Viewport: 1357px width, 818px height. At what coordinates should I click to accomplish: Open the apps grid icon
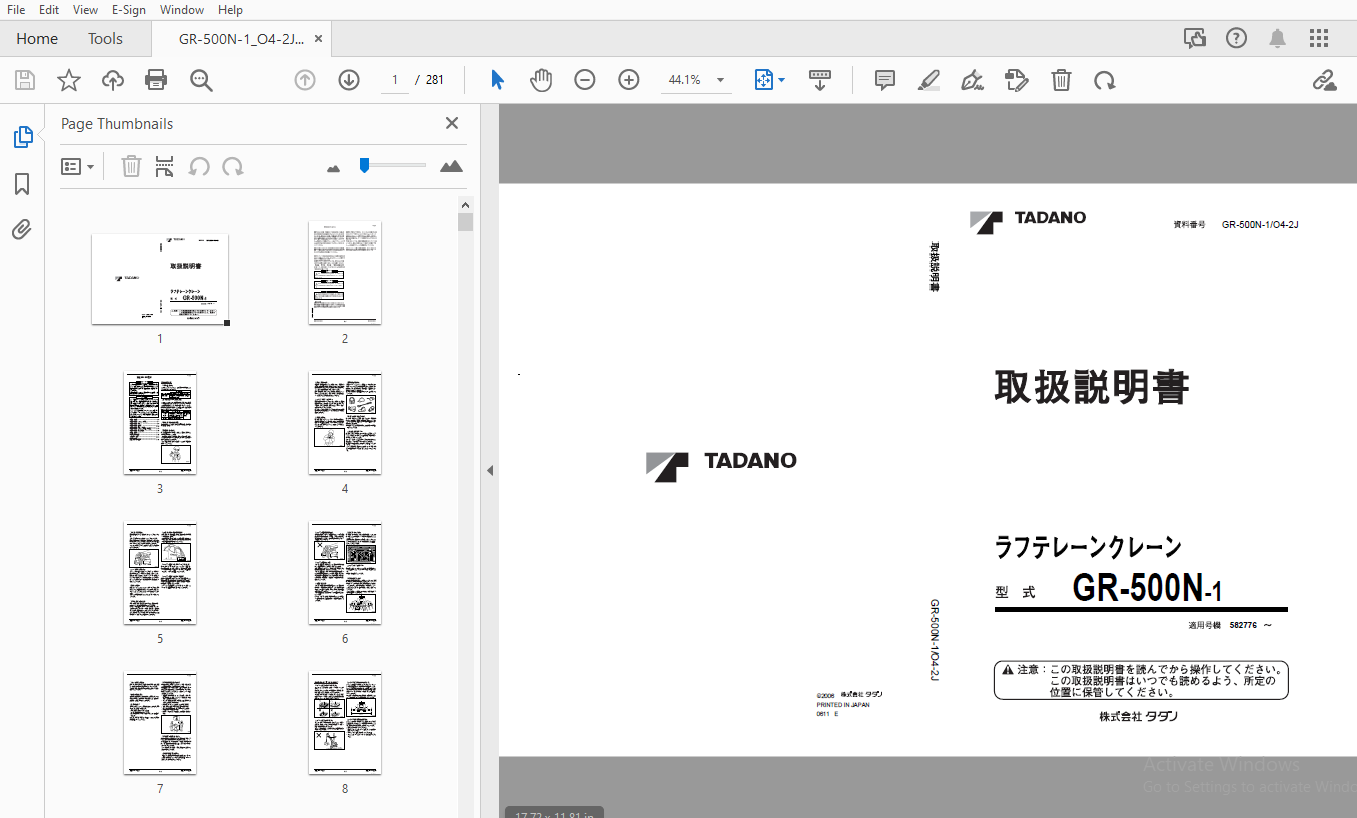click(x=1319, y=38)
